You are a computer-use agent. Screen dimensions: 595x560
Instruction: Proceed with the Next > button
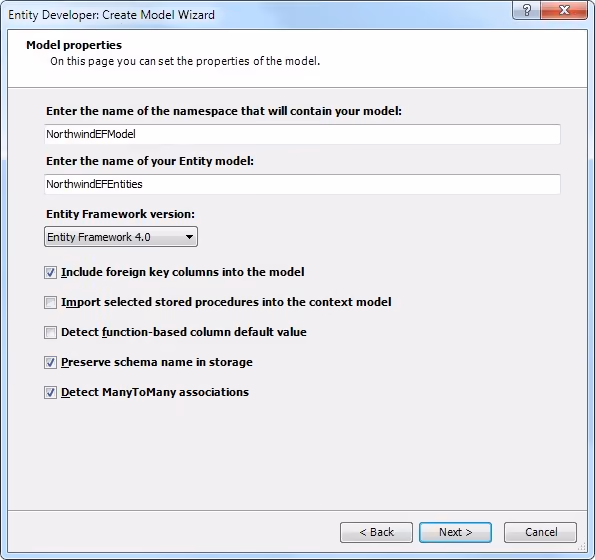coord(455,532)
